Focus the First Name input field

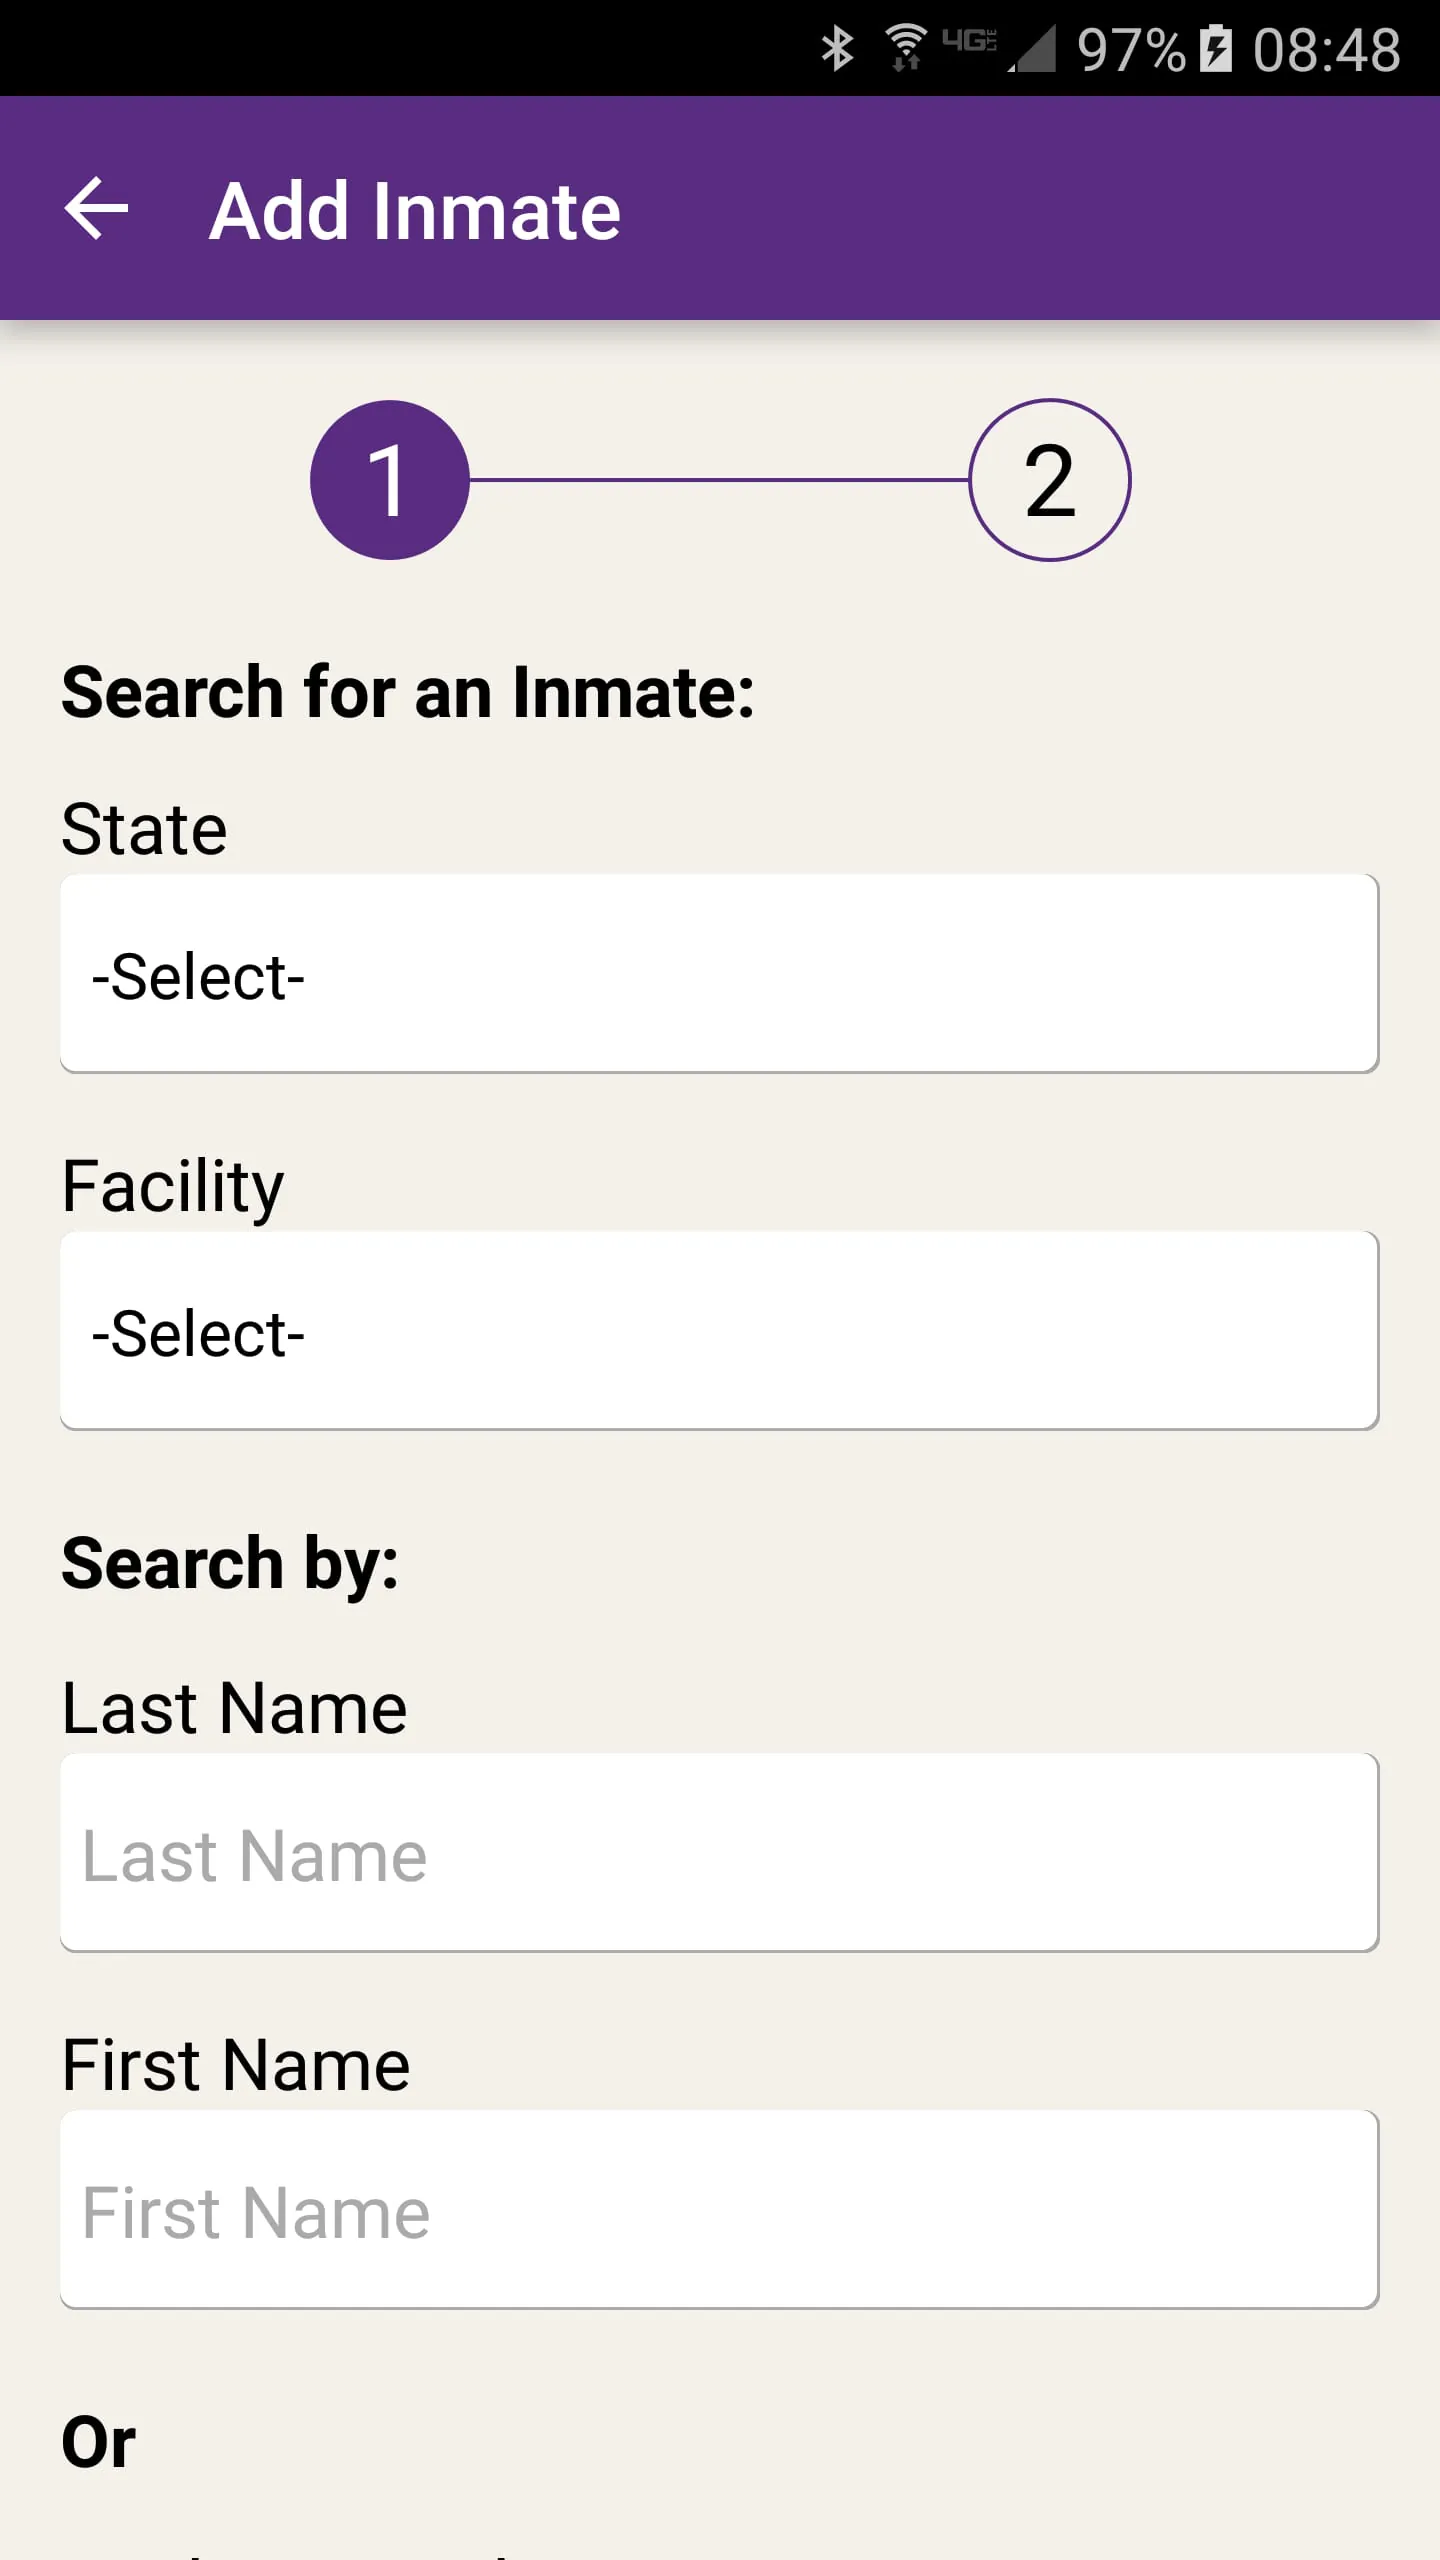pos(720,2210)
